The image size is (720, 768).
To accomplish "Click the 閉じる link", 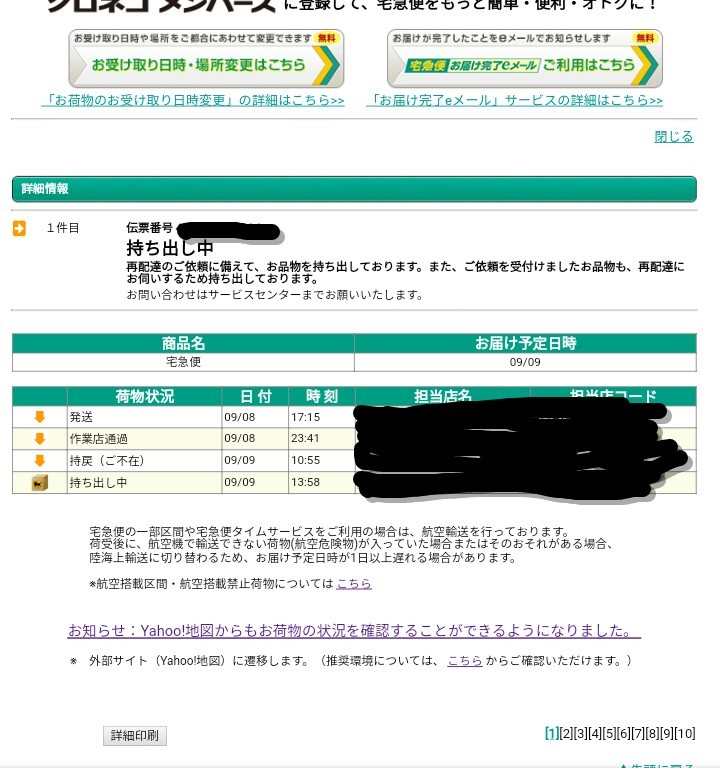I will (x=674, y=136).
